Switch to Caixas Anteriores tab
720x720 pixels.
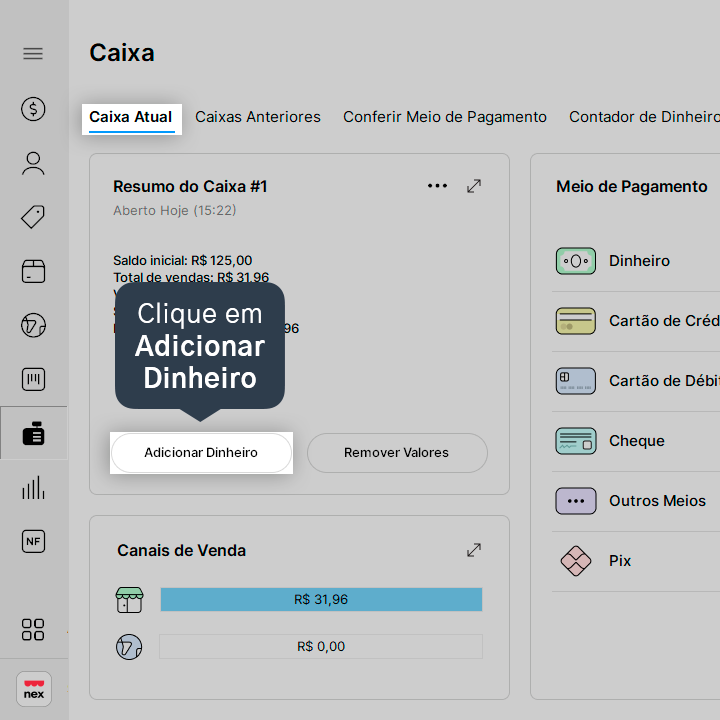tap(258, 117)
